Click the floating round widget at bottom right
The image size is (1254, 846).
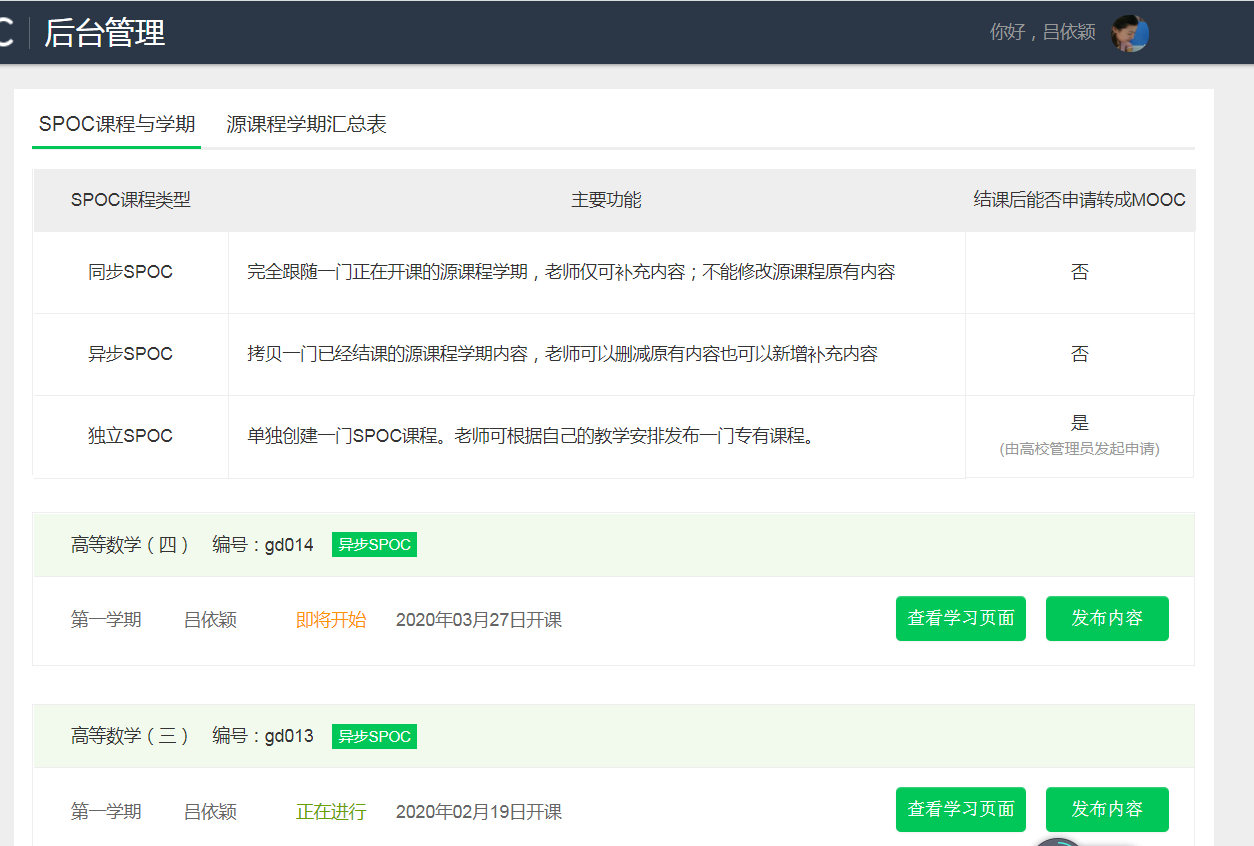[x=1058, y=841]
